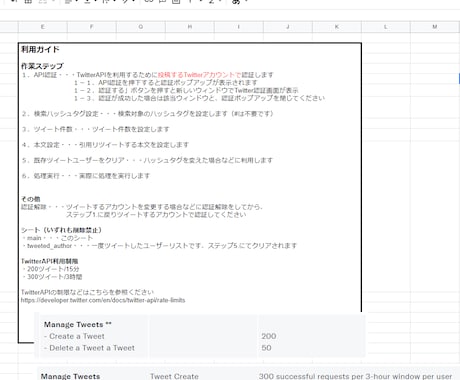The width and height of the screenshot is (460, 380).
Task: Click the 'Manage Tweets **' table heading
Action: pos(78,324)
